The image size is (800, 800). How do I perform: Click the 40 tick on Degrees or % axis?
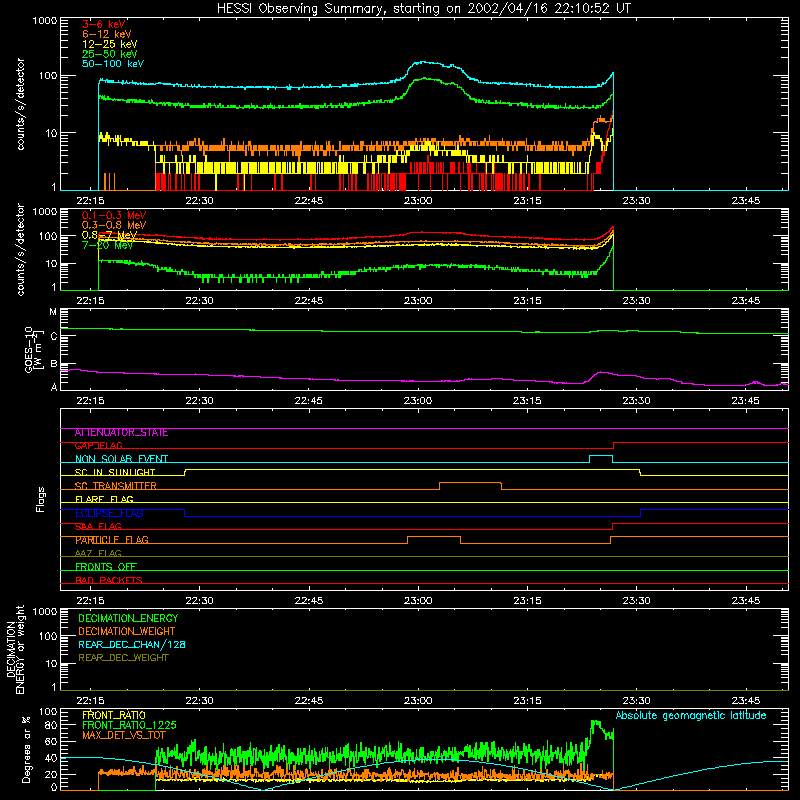51,759
